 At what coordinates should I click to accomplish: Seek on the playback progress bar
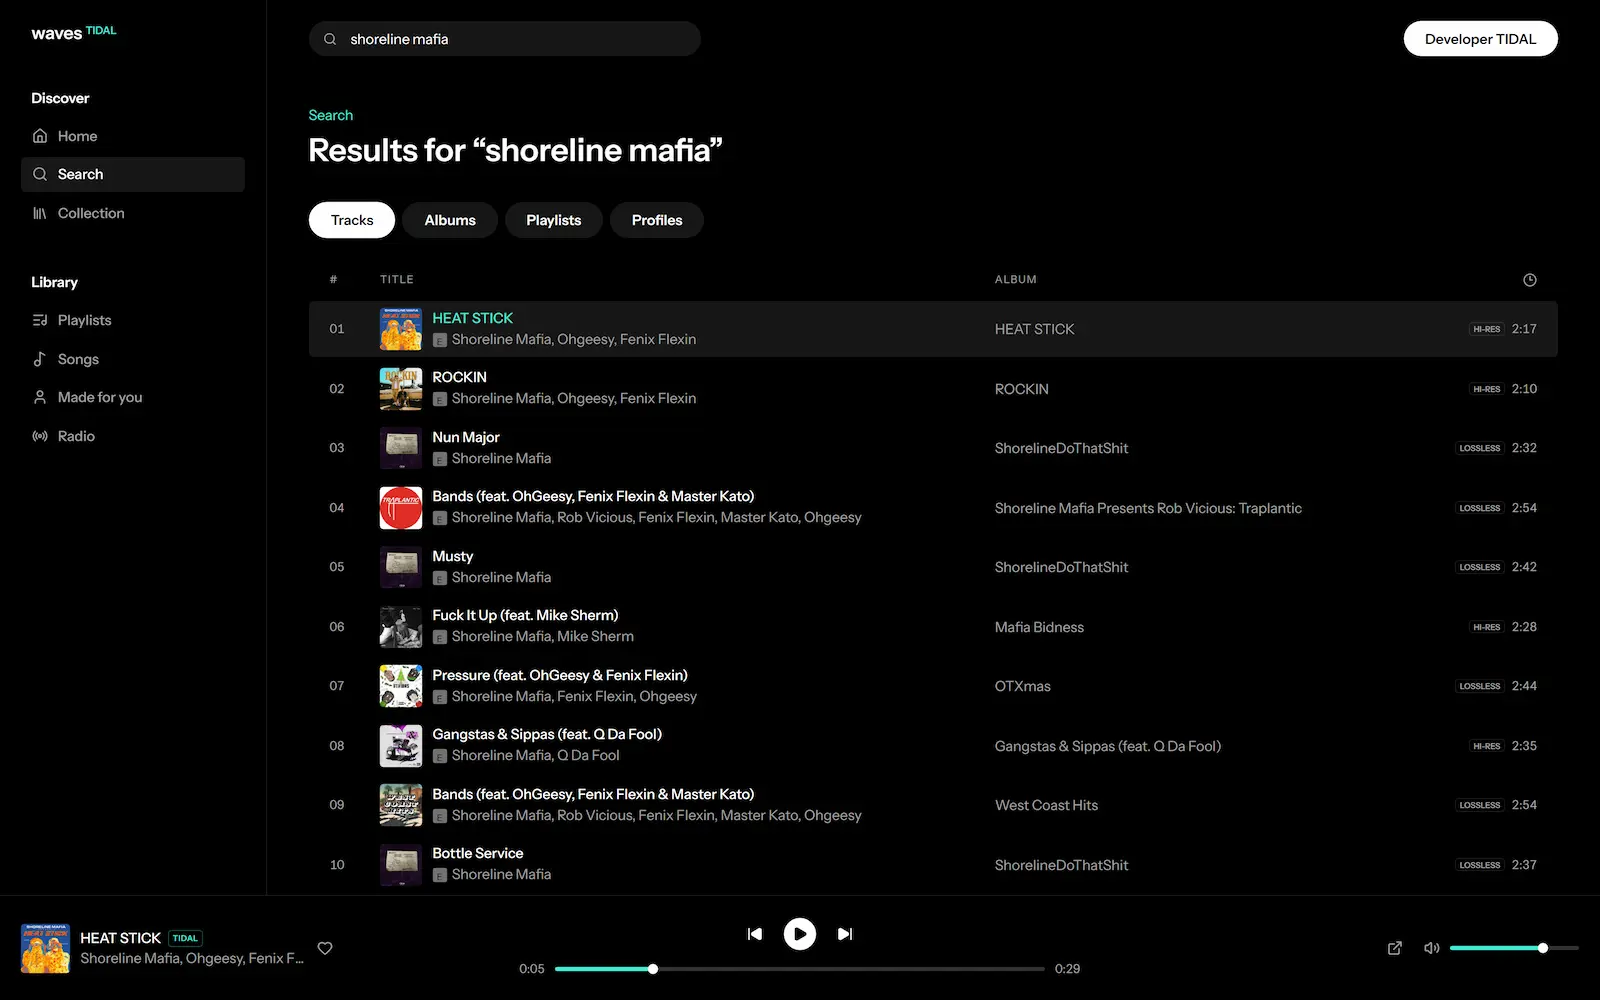(x=799, y=969)
